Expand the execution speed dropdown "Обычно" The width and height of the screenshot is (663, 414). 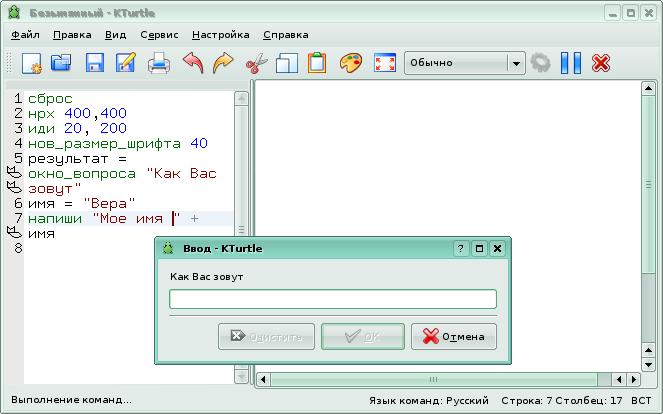(515, 63)
